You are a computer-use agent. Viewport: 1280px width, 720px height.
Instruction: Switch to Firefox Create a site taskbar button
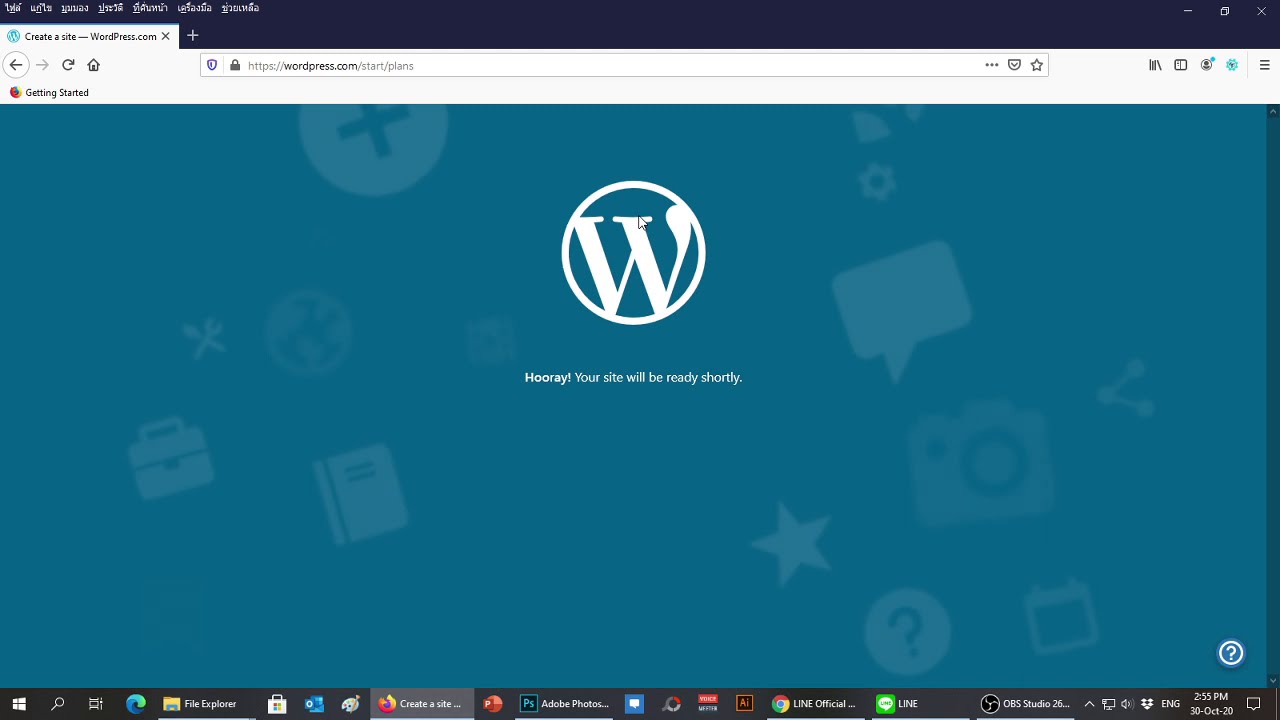pyautogui.click(x=421, y=704)
